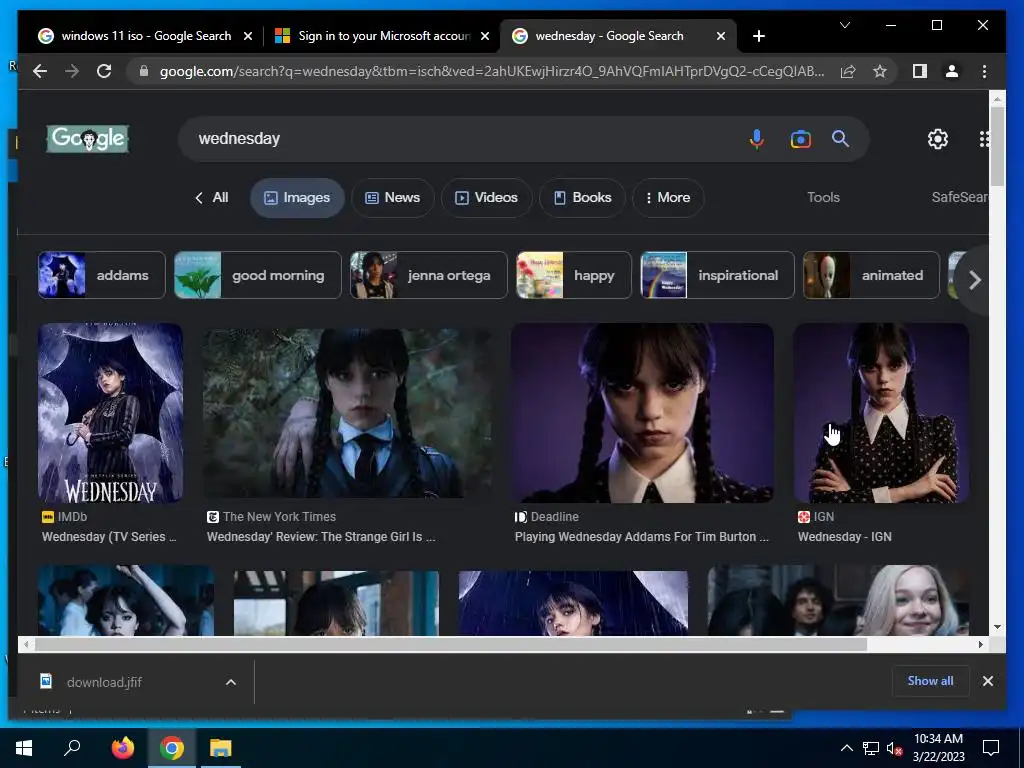Open a new tab with plus button
Image resolution: width=1024 pixels, height=768 pixels.
point(758,36)
